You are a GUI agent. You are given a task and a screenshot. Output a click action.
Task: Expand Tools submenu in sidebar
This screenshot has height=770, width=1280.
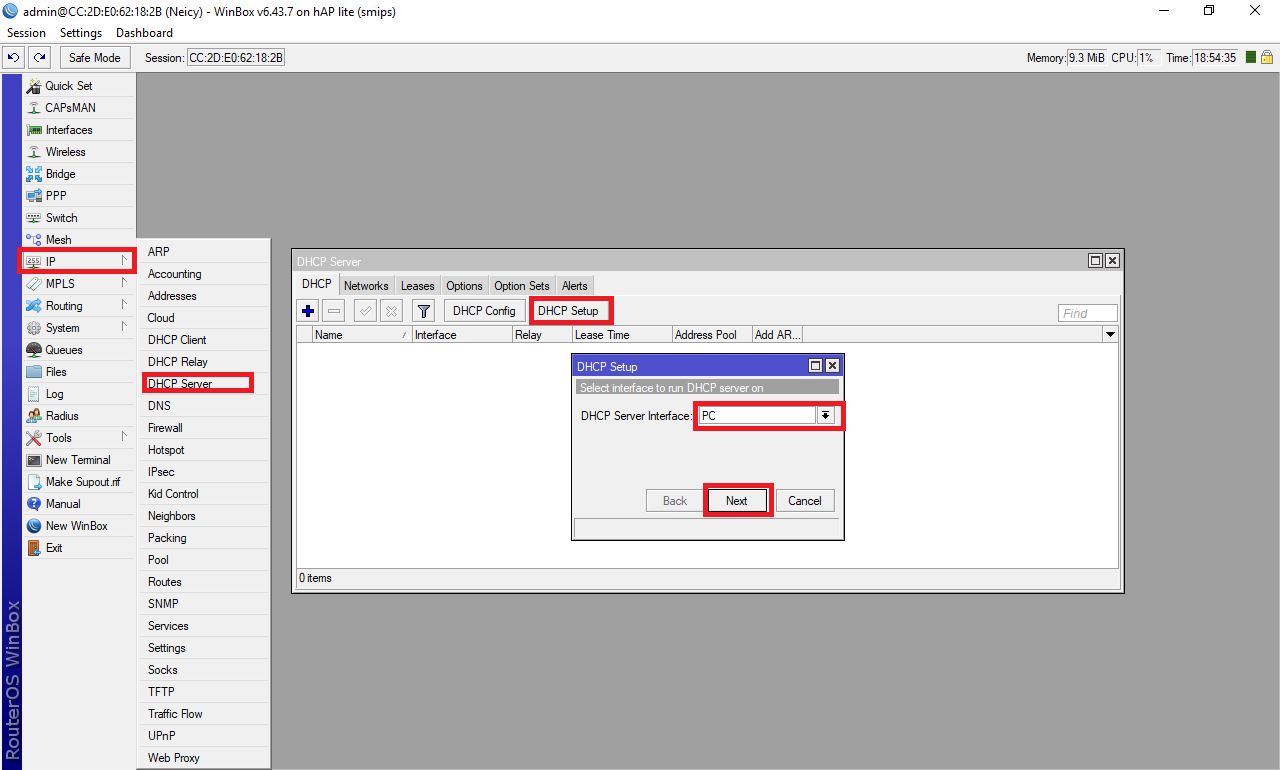[x=79, y=438]
